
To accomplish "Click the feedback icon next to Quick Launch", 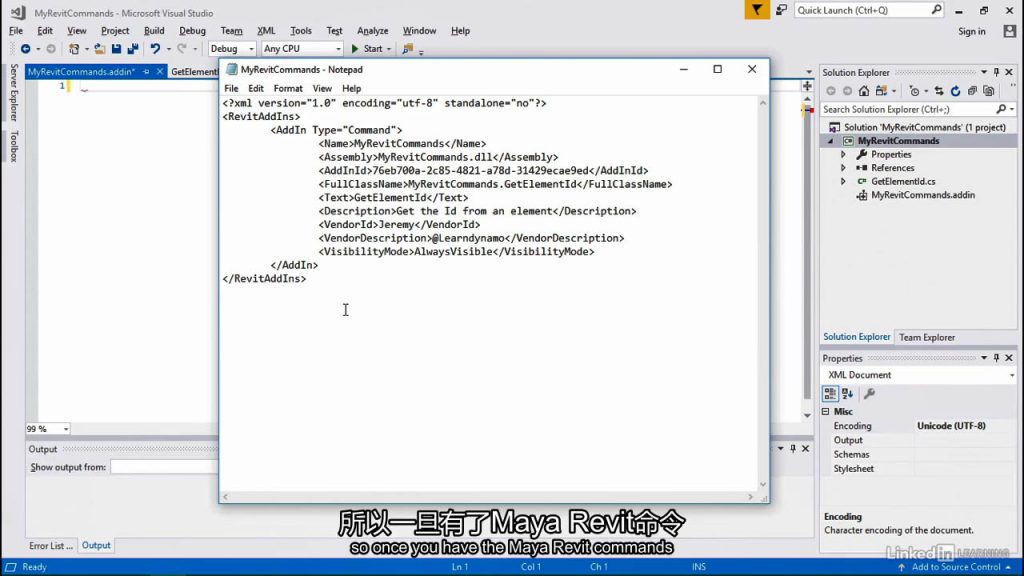I will pyautogui.click(x=781, y=10).
